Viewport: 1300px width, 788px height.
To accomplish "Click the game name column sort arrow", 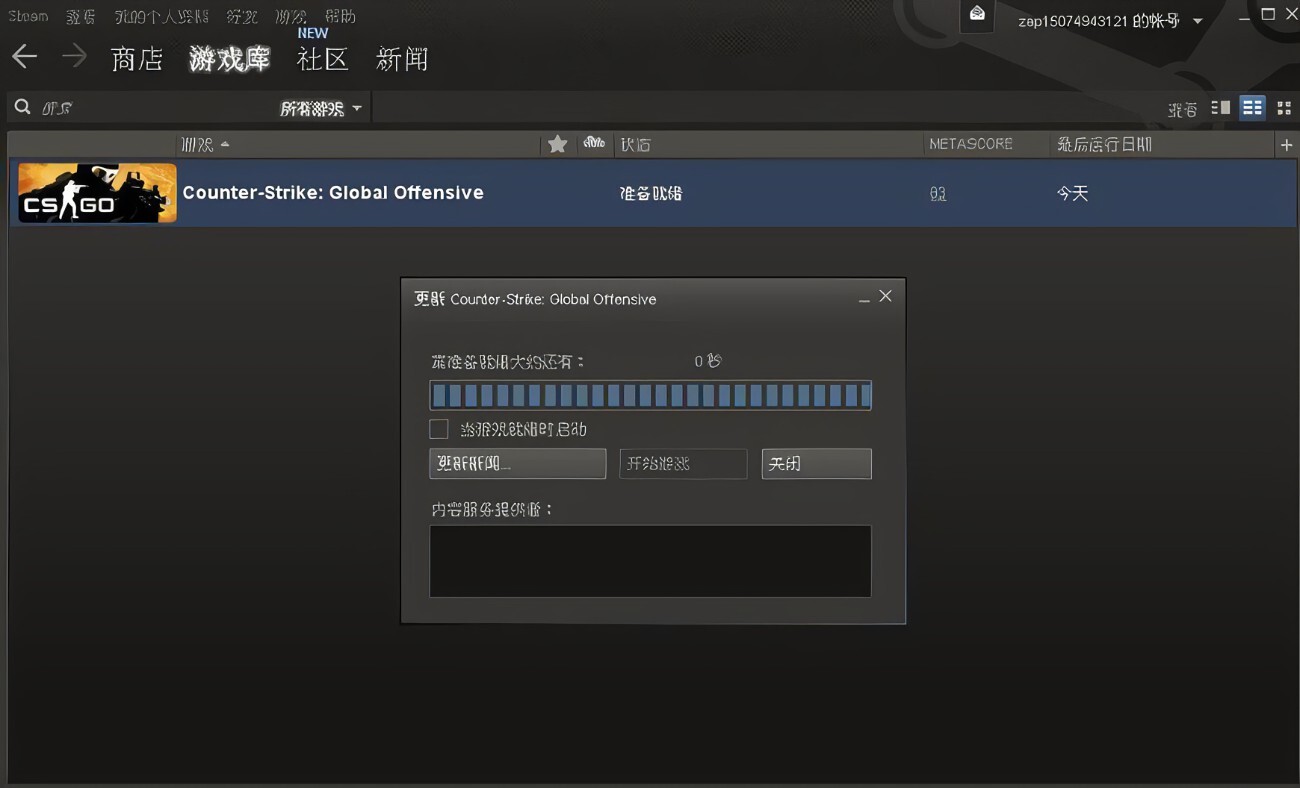I will 225,144.
